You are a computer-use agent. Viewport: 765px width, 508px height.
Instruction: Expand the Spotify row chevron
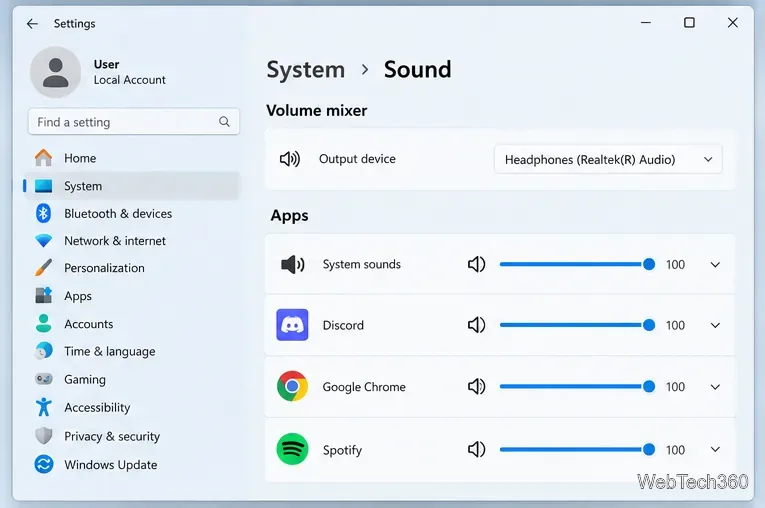click(x=715, y=449)
